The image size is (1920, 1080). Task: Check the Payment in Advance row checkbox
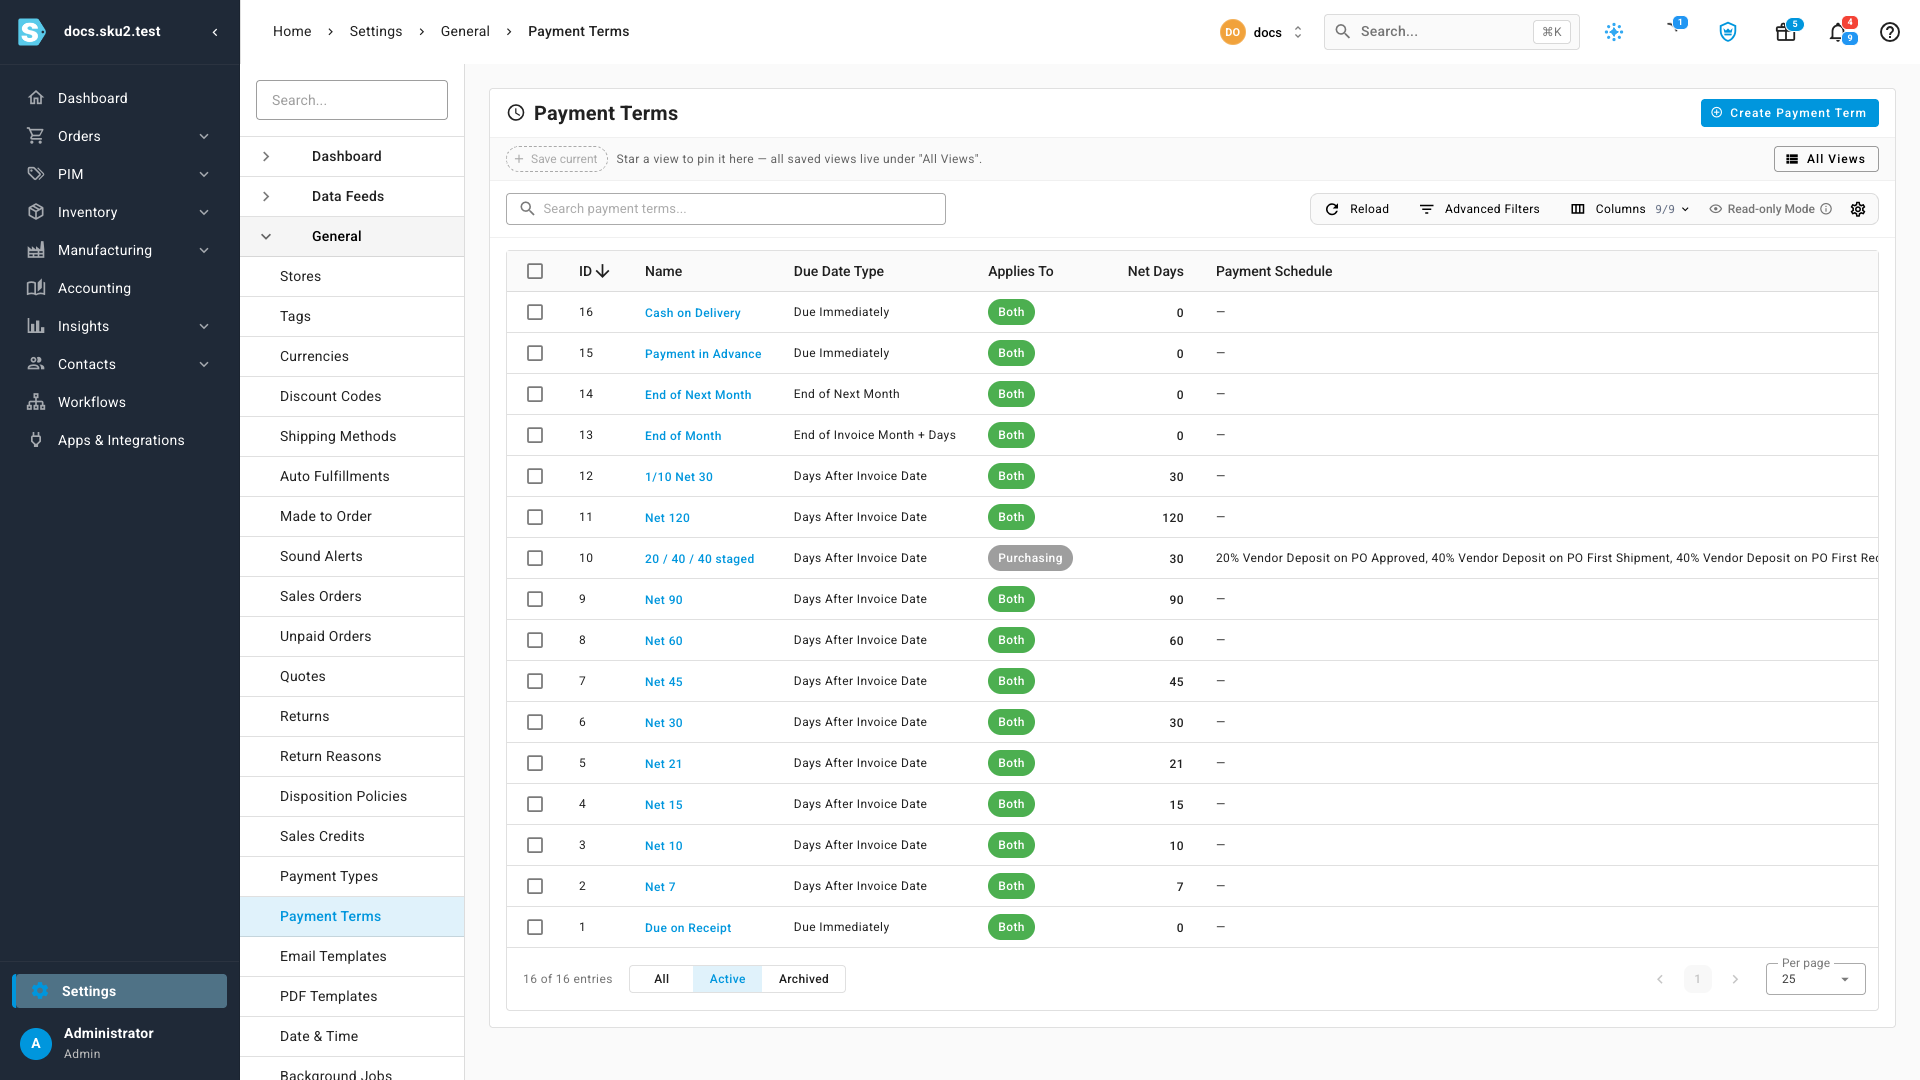click(535, 353)
